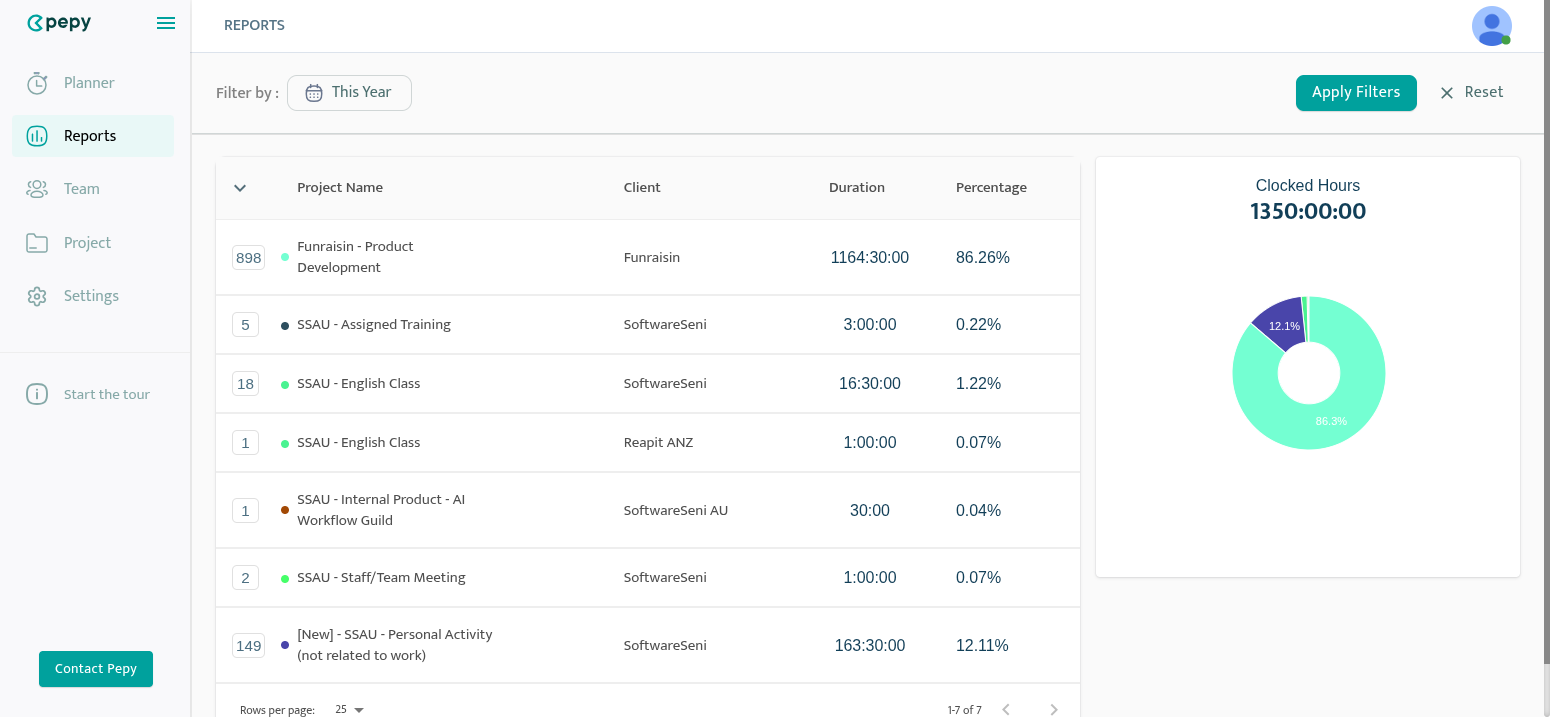This screenshot has width=1550, height=717.
Task: Click SSAU - English Class for SoftwareSeni
Action: [358, 384]
